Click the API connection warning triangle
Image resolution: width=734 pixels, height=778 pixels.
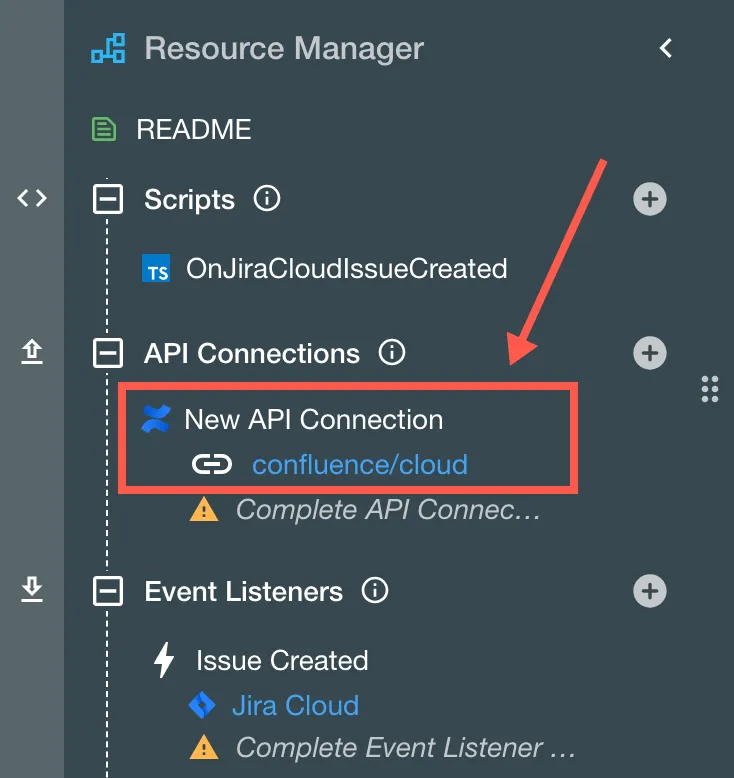(x=204, y=510)
